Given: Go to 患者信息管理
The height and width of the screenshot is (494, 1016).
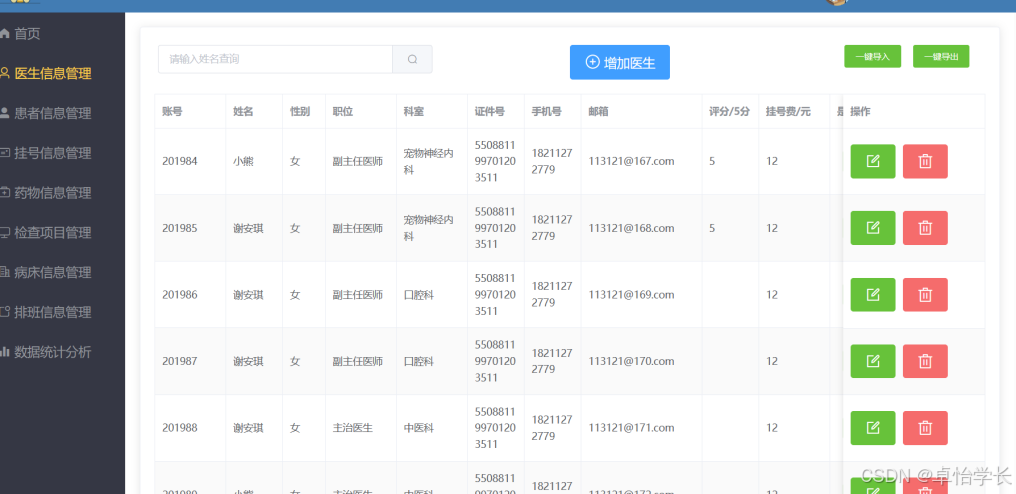Looking at the screenshot, I should (x=62, y=113).
